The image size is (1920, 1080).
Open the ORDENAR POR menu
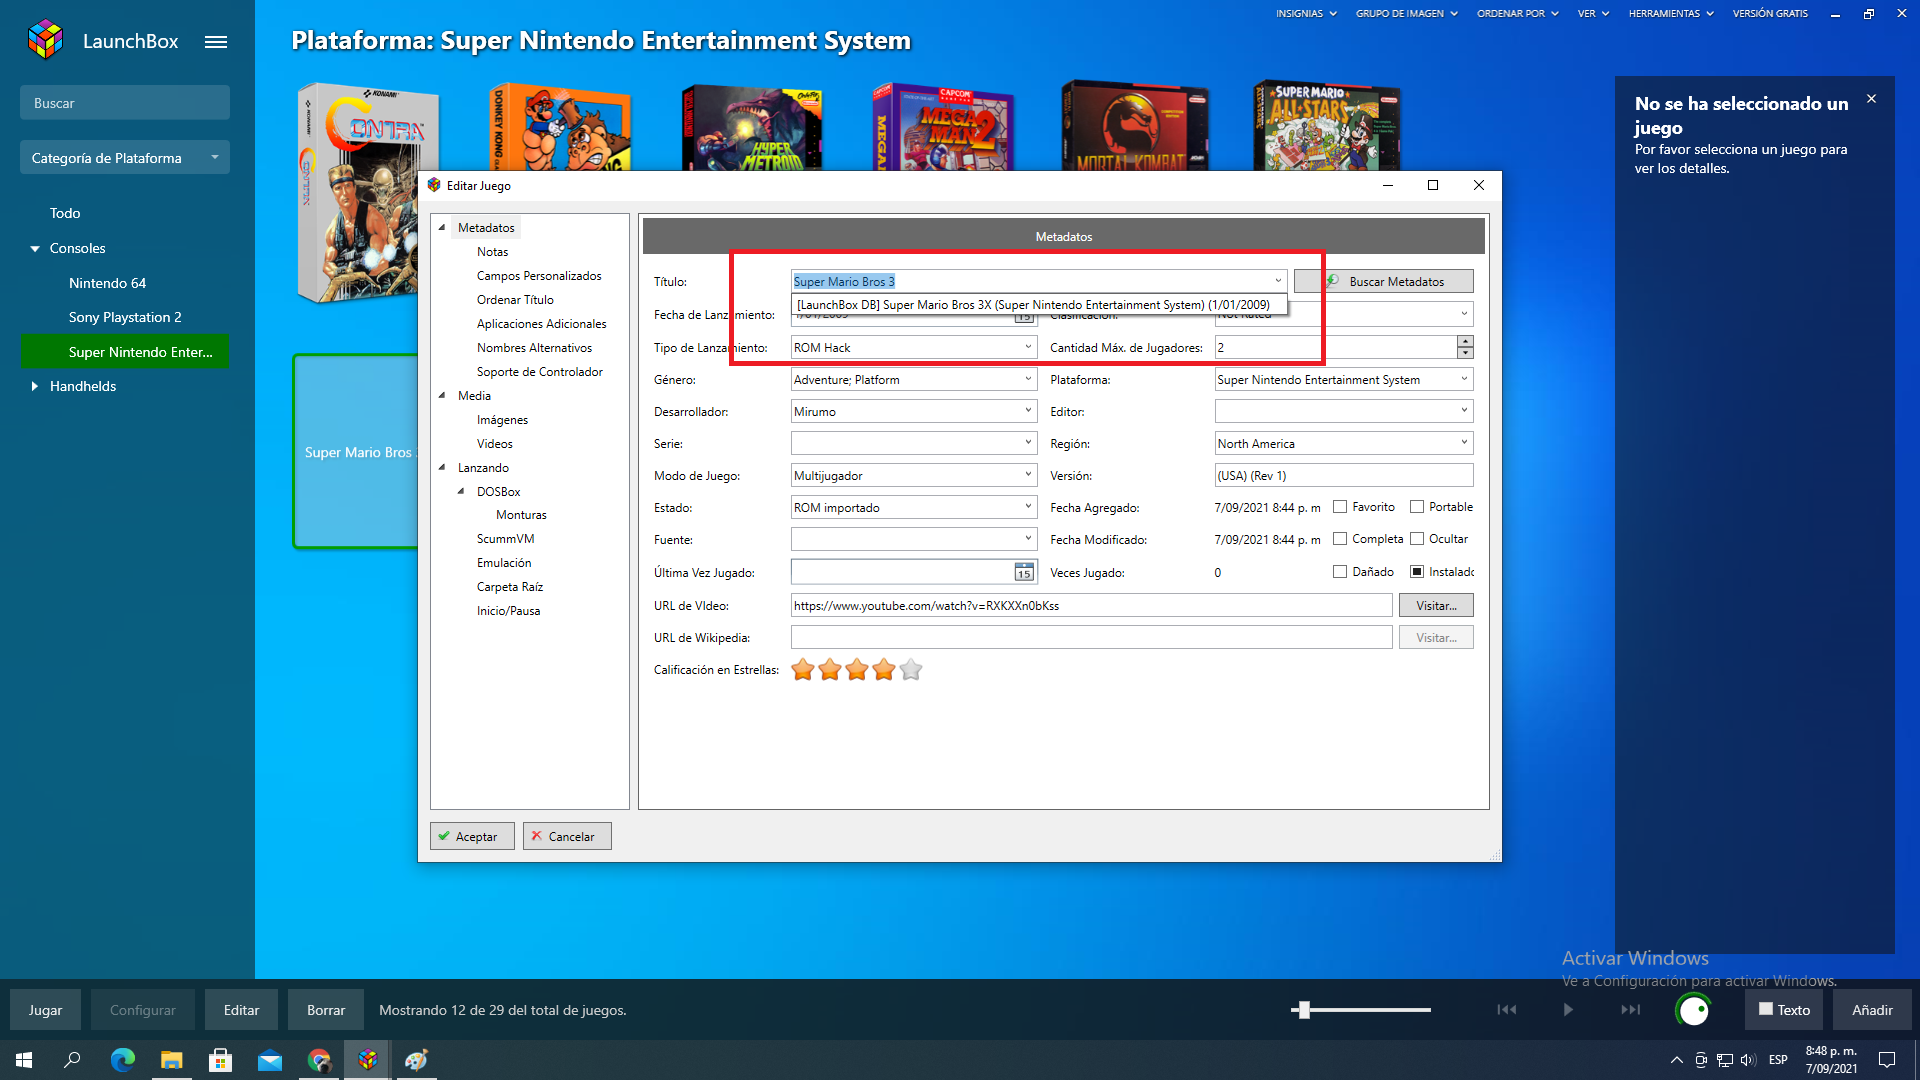(x=1518, y=14)
